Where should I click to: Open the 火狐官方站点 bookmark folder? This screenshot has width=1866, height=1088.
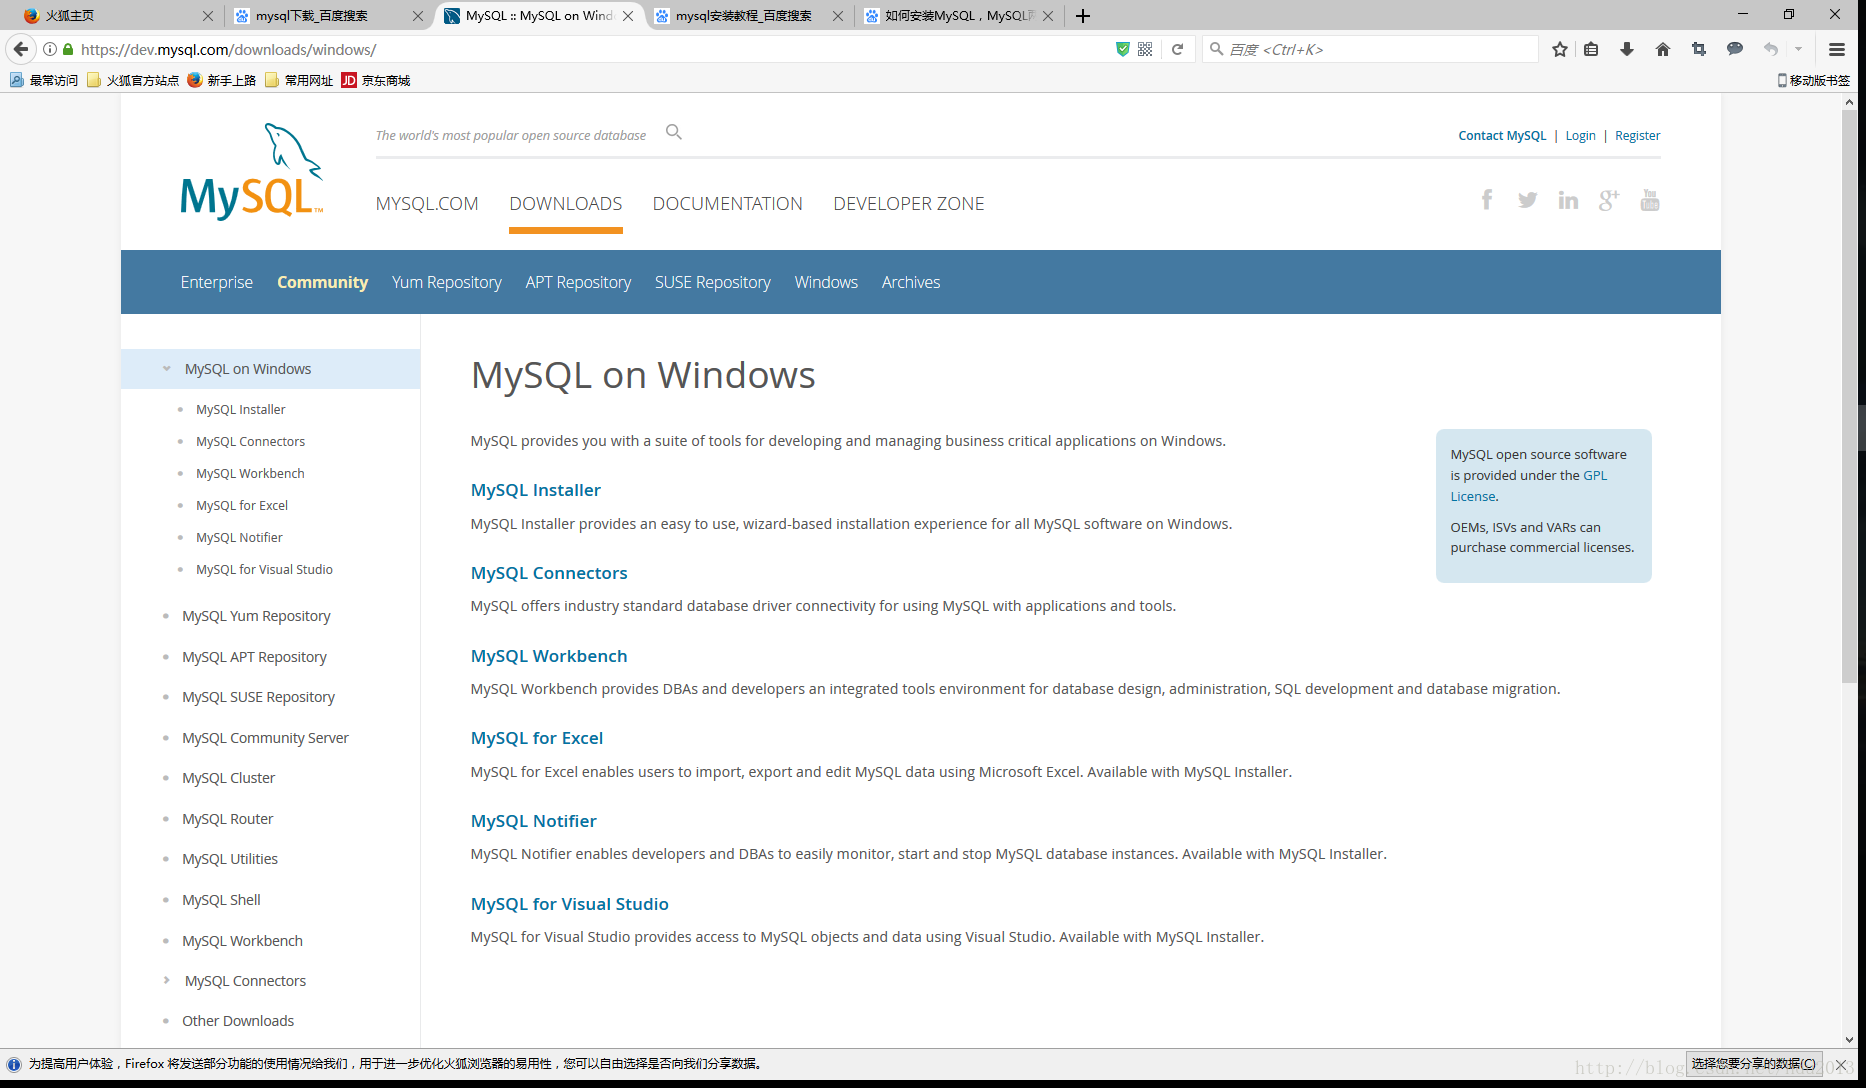[133, 80]
